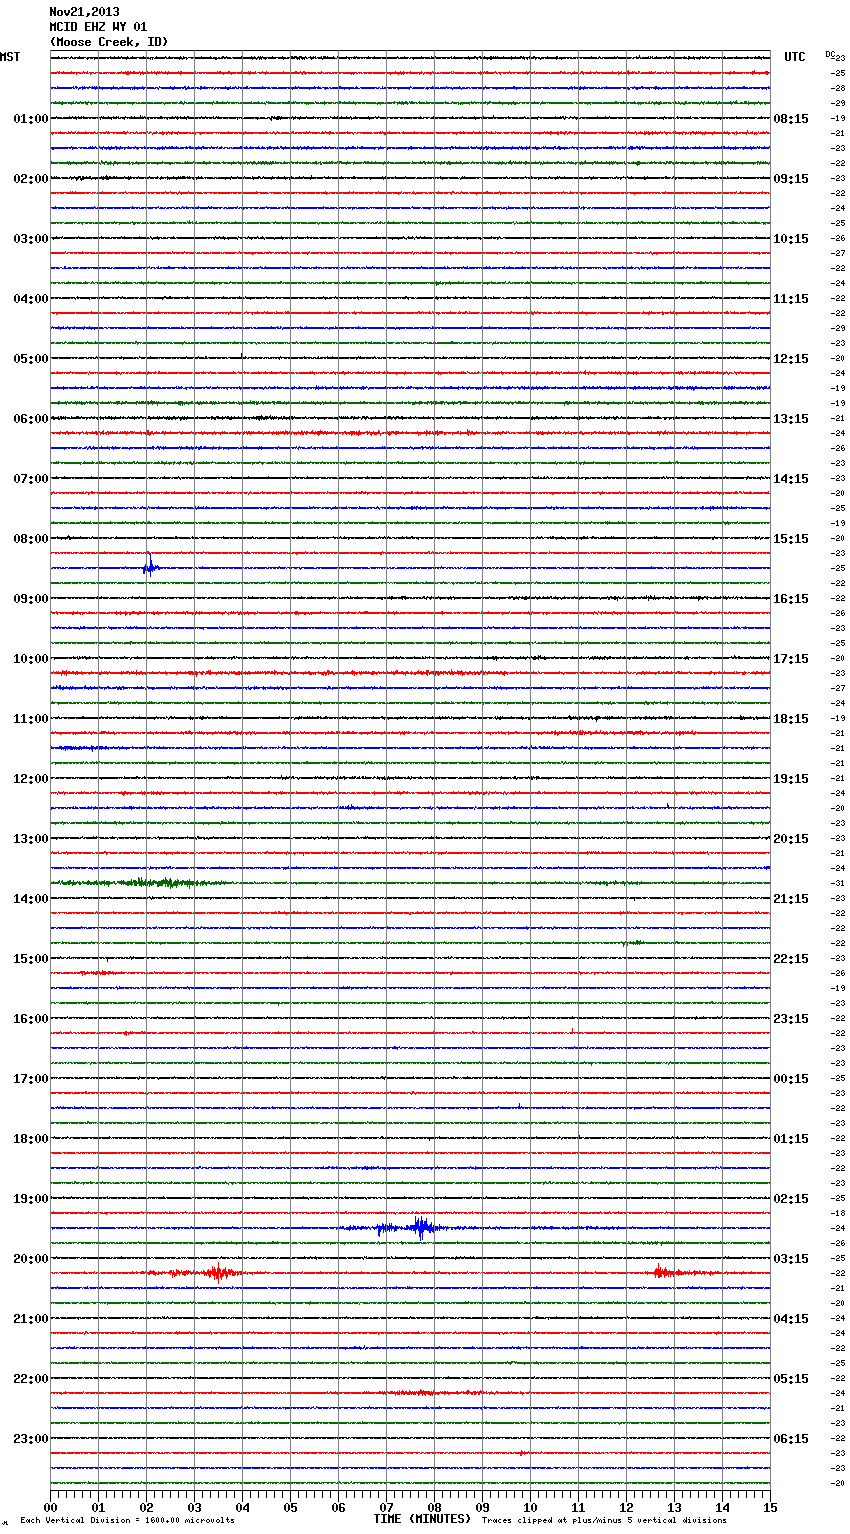Click the 15 minute tick label
The height and width of the screenshot is (1534, 850).
click(x=770, y=1508)
